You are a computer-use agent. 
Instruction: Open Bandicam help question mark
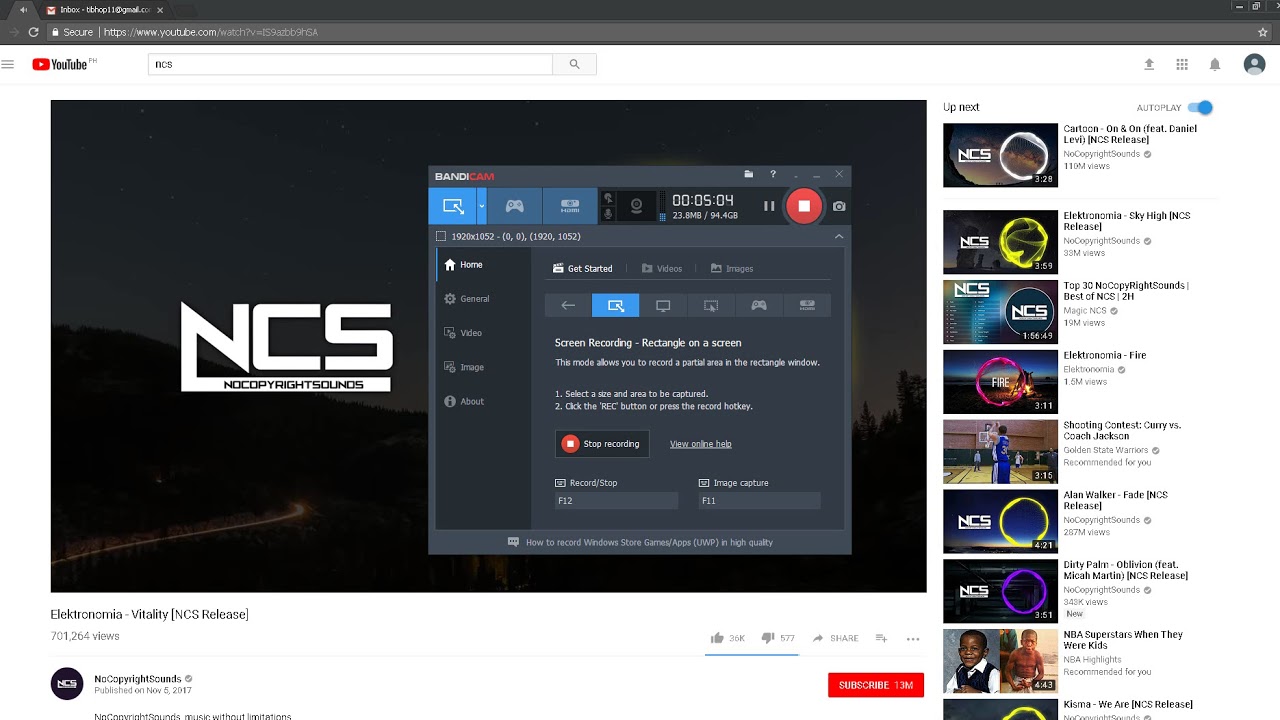(772, 174)
